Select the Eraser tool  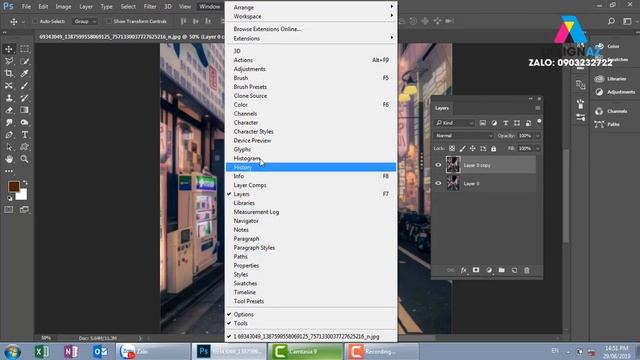click(9, 110)
